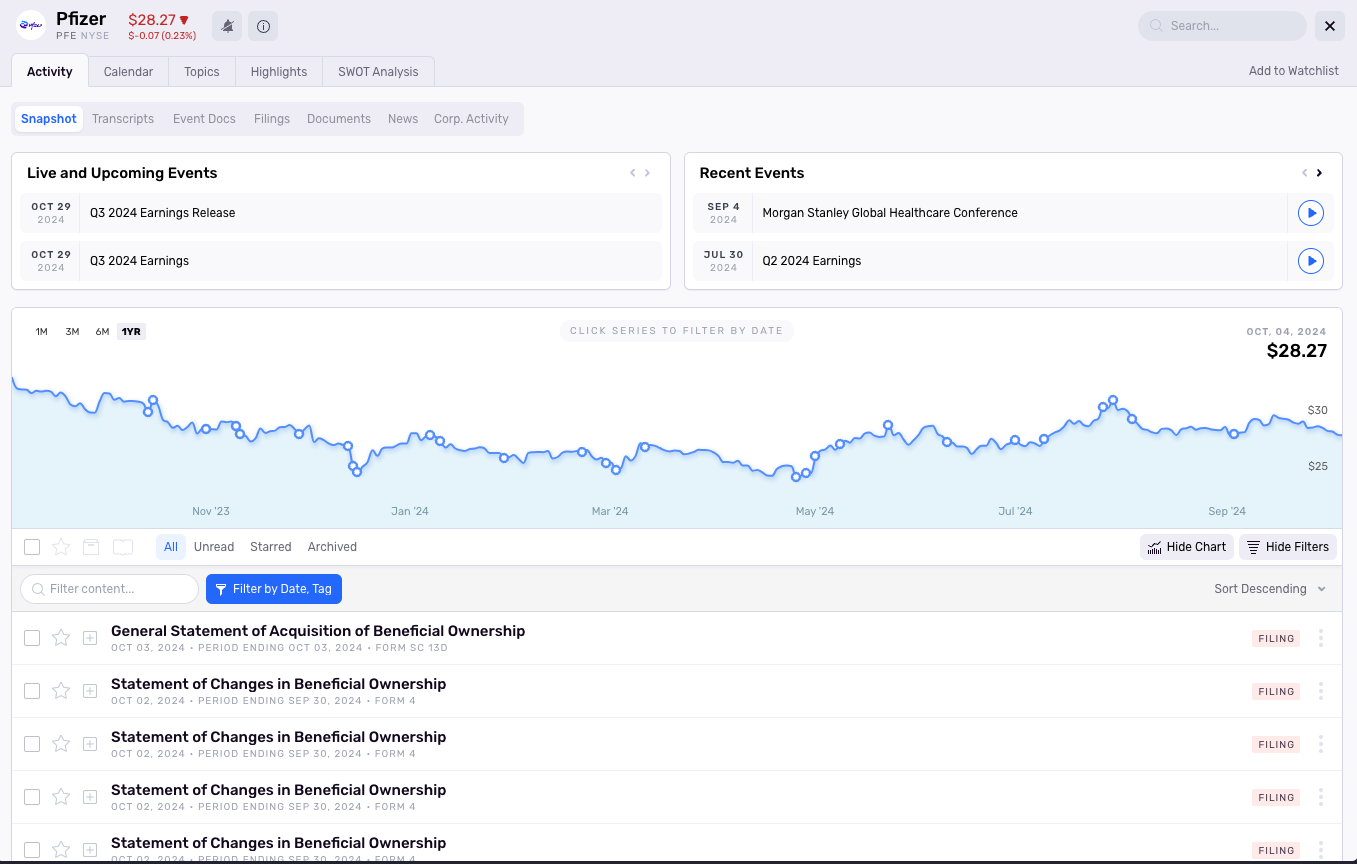Tick the select-all checkbox above the list

pyautogui.click(x=32, y=547)
